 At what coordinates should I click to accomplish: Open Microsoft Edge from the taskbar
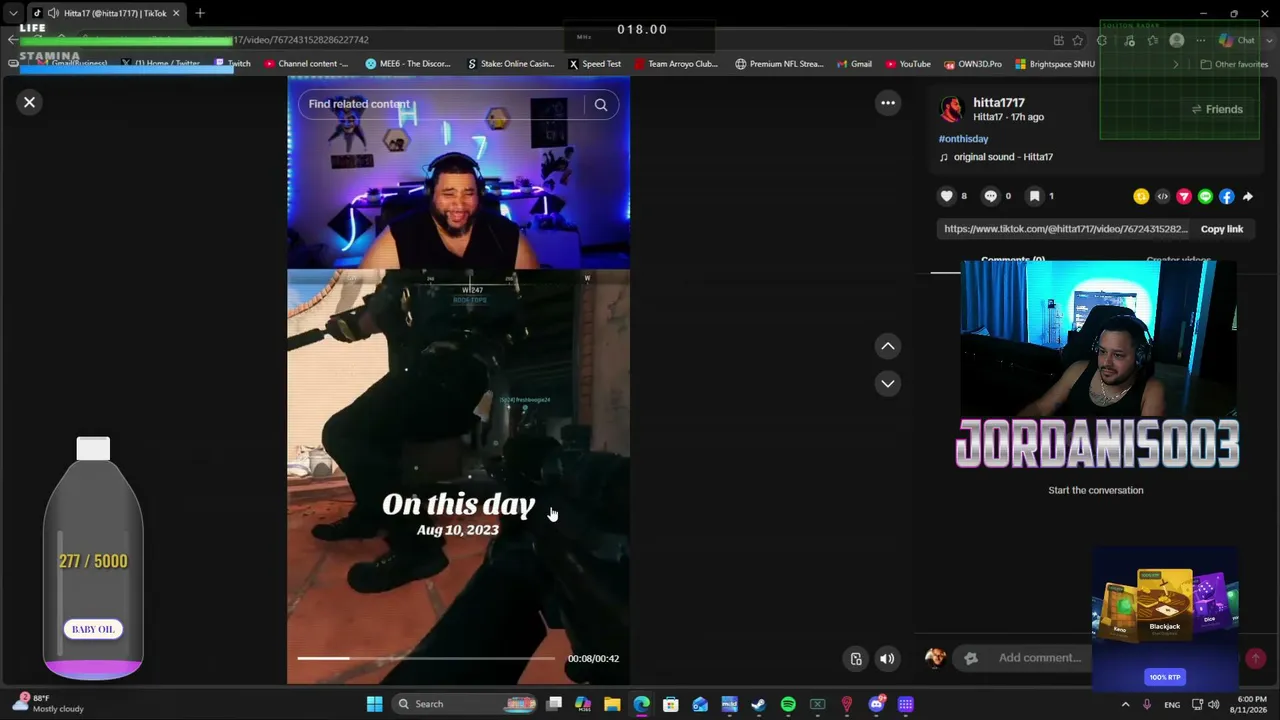pyautogui.click(x=641, y=704)
